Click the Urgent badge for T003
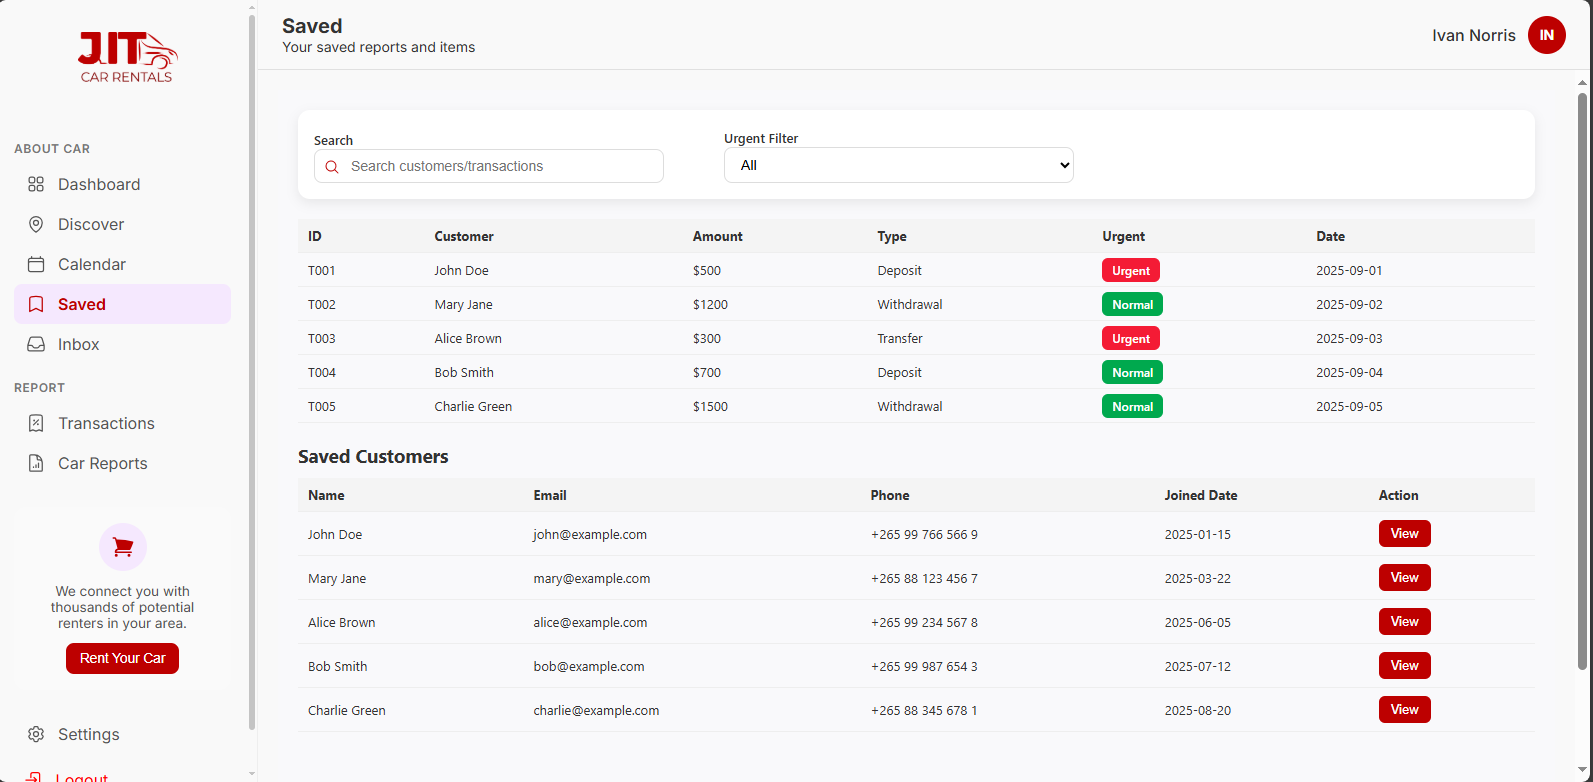The image size is (1593, 782). (1131, 338)
